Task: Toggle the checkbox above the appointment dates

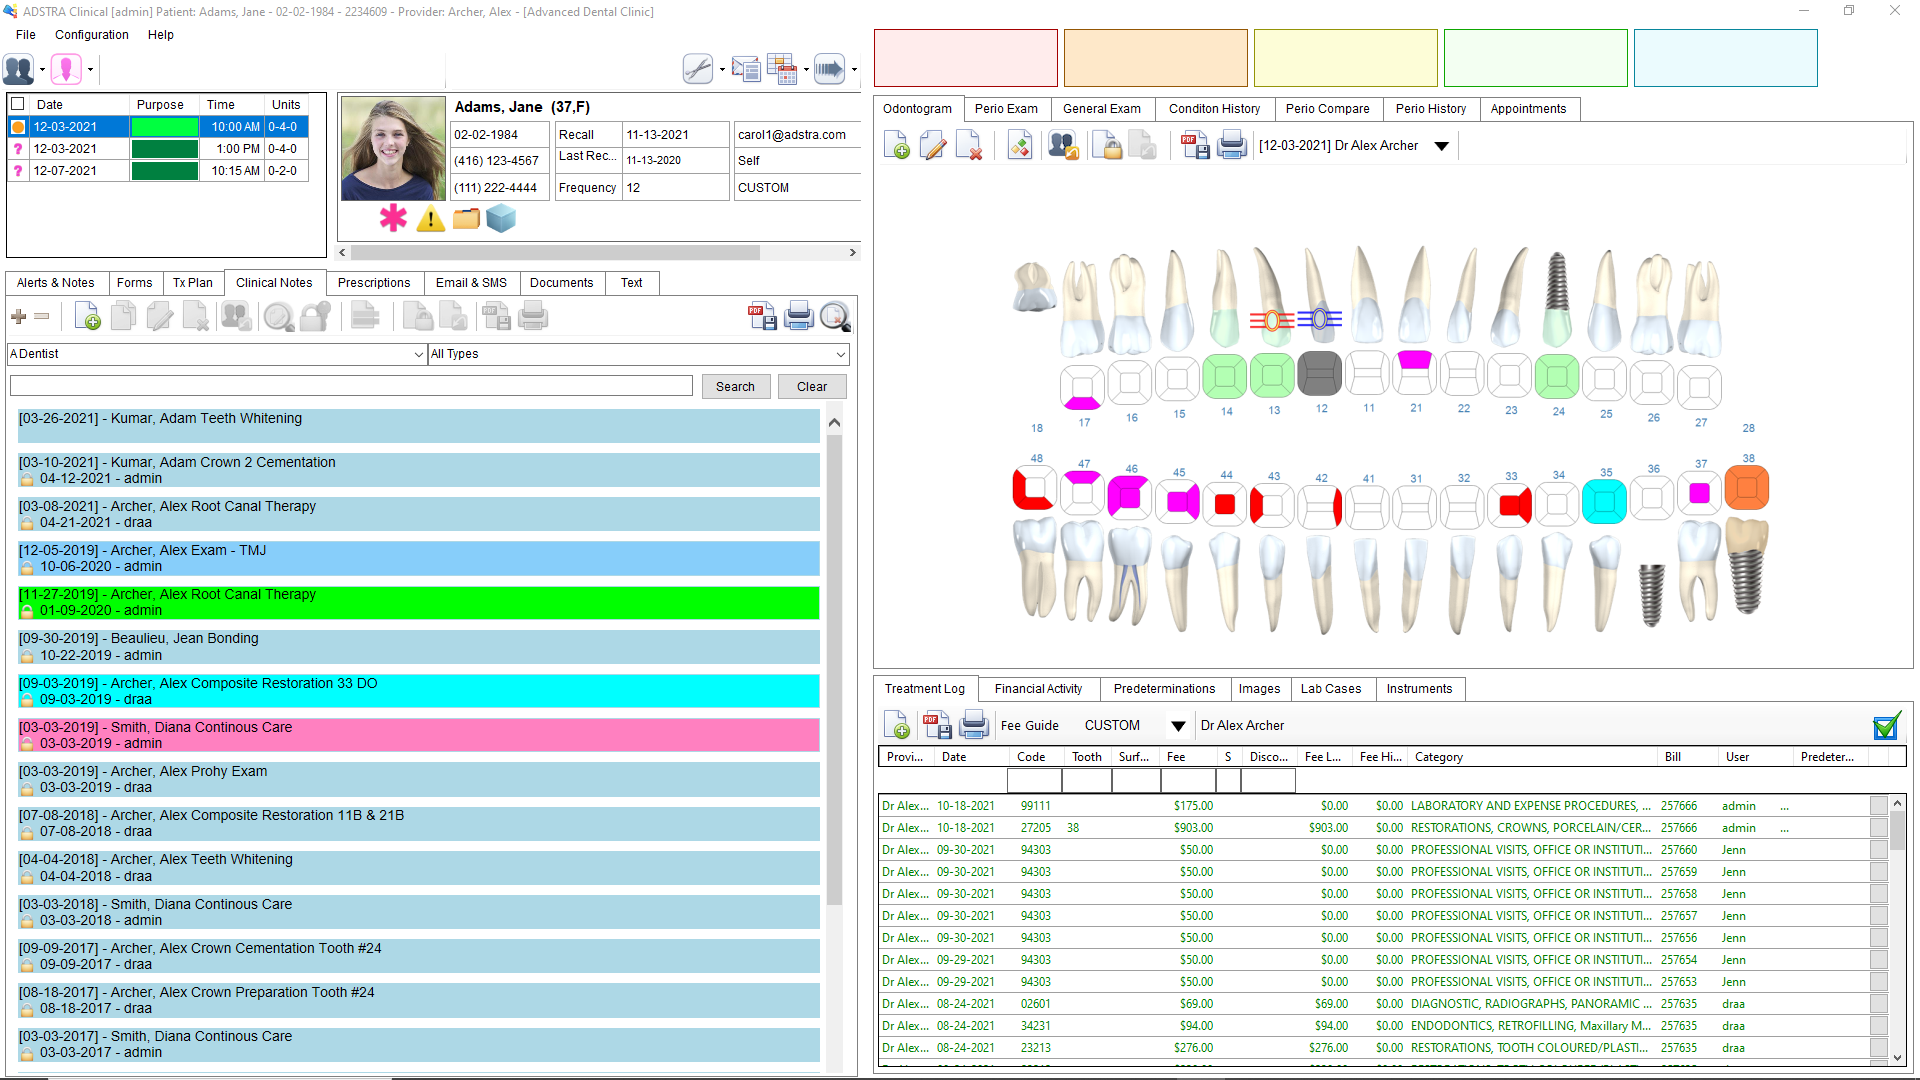Action: point(16,103)
